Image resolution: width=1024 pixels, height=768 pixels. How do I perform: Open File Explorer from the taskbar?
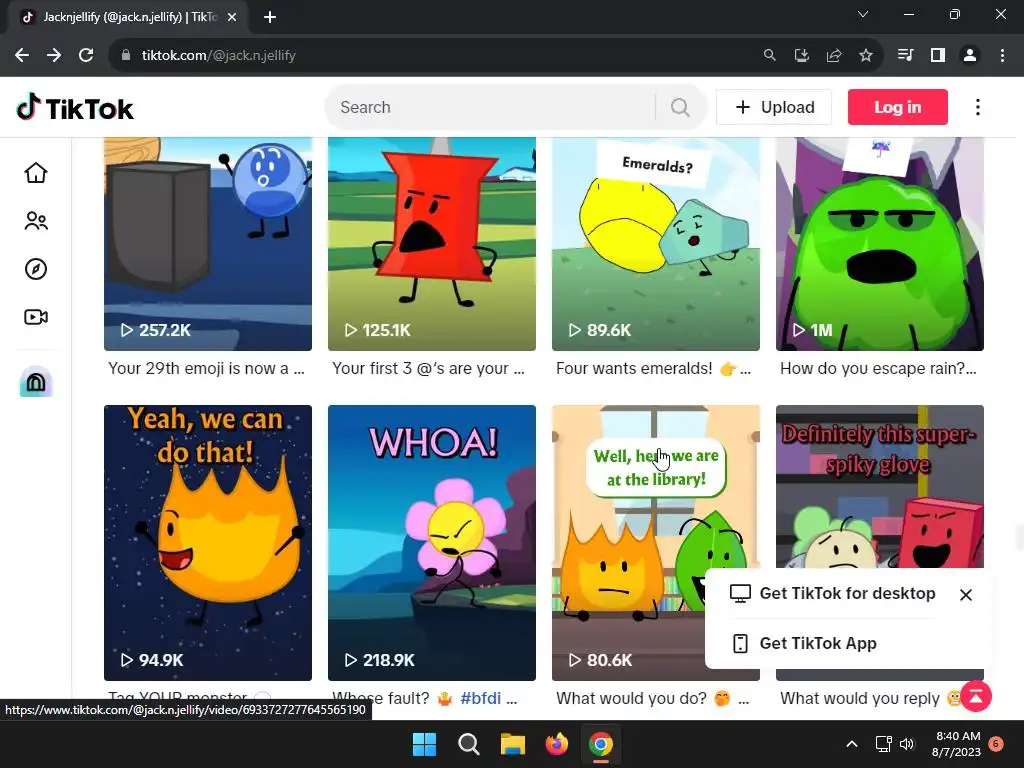513,744
